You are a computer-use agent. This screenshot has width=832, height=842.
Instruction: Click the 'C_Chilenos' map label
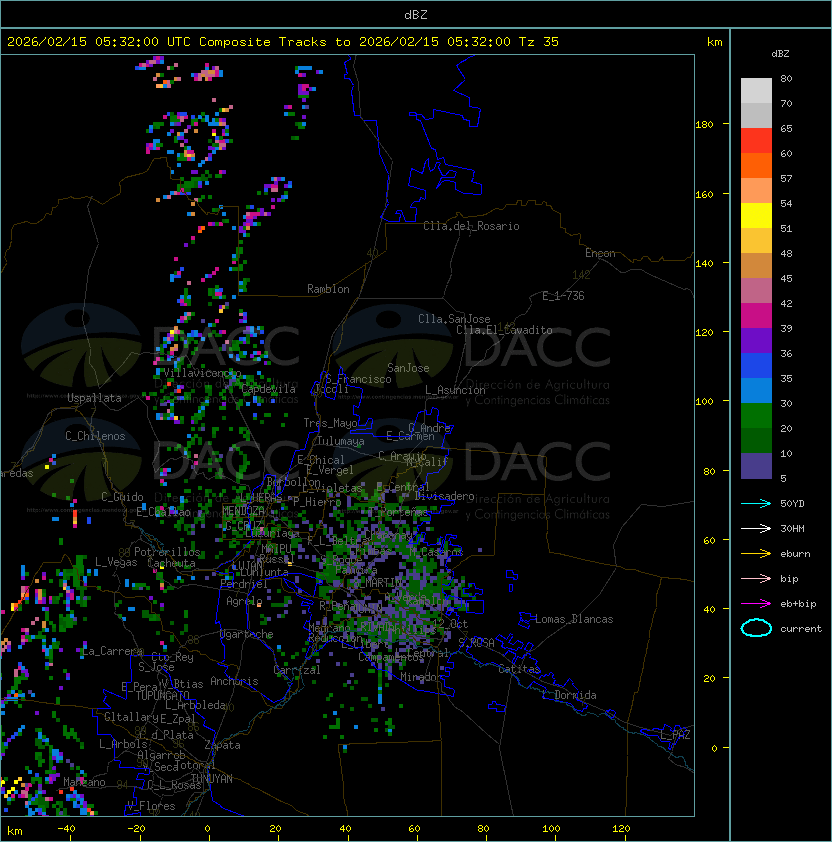95,436
